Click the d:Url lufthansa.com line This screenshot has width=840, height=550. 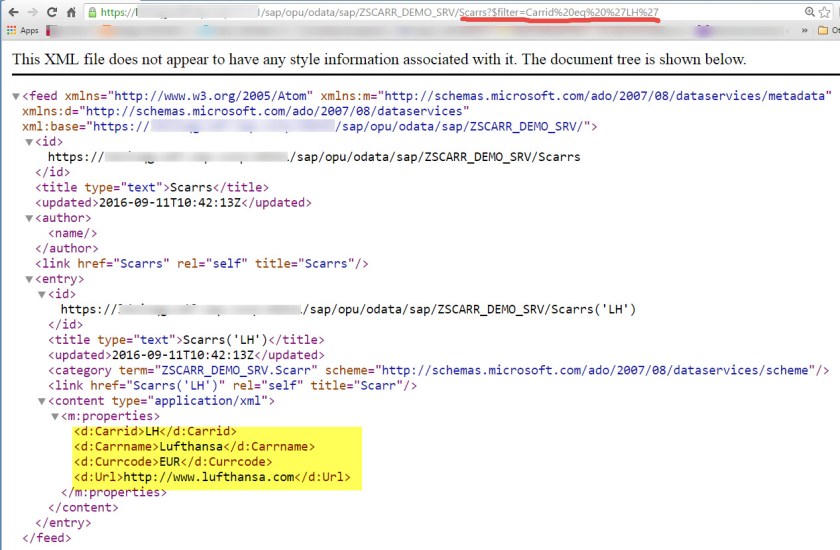point(212,477)
